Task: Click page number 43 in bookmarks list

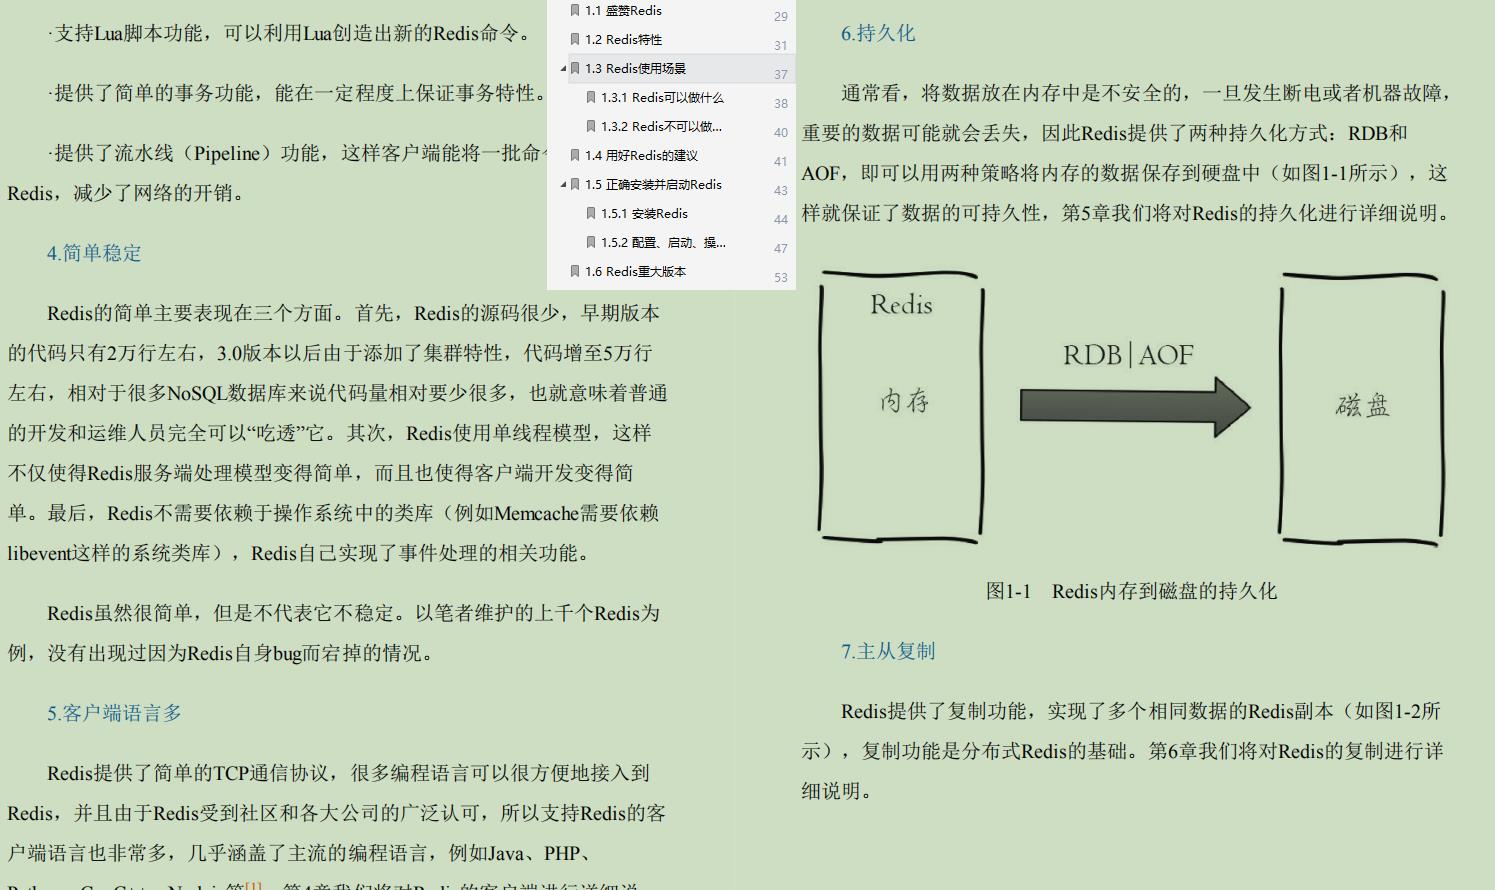Action: [781, 191]
